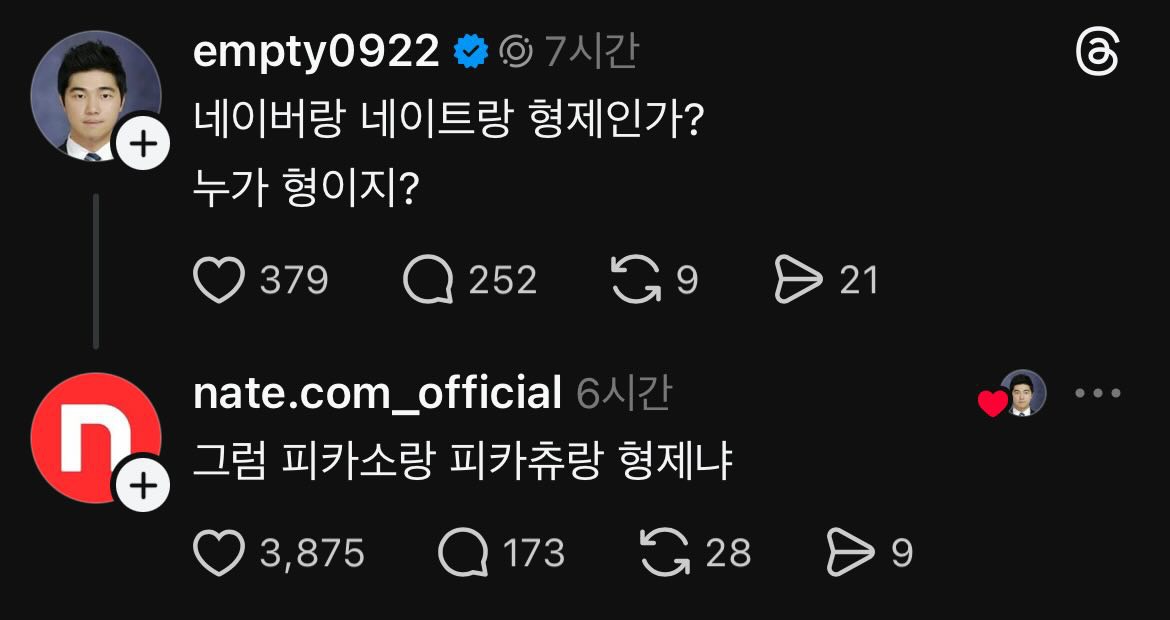Follow empty0922 using plus badge

(x=144, y=146)
